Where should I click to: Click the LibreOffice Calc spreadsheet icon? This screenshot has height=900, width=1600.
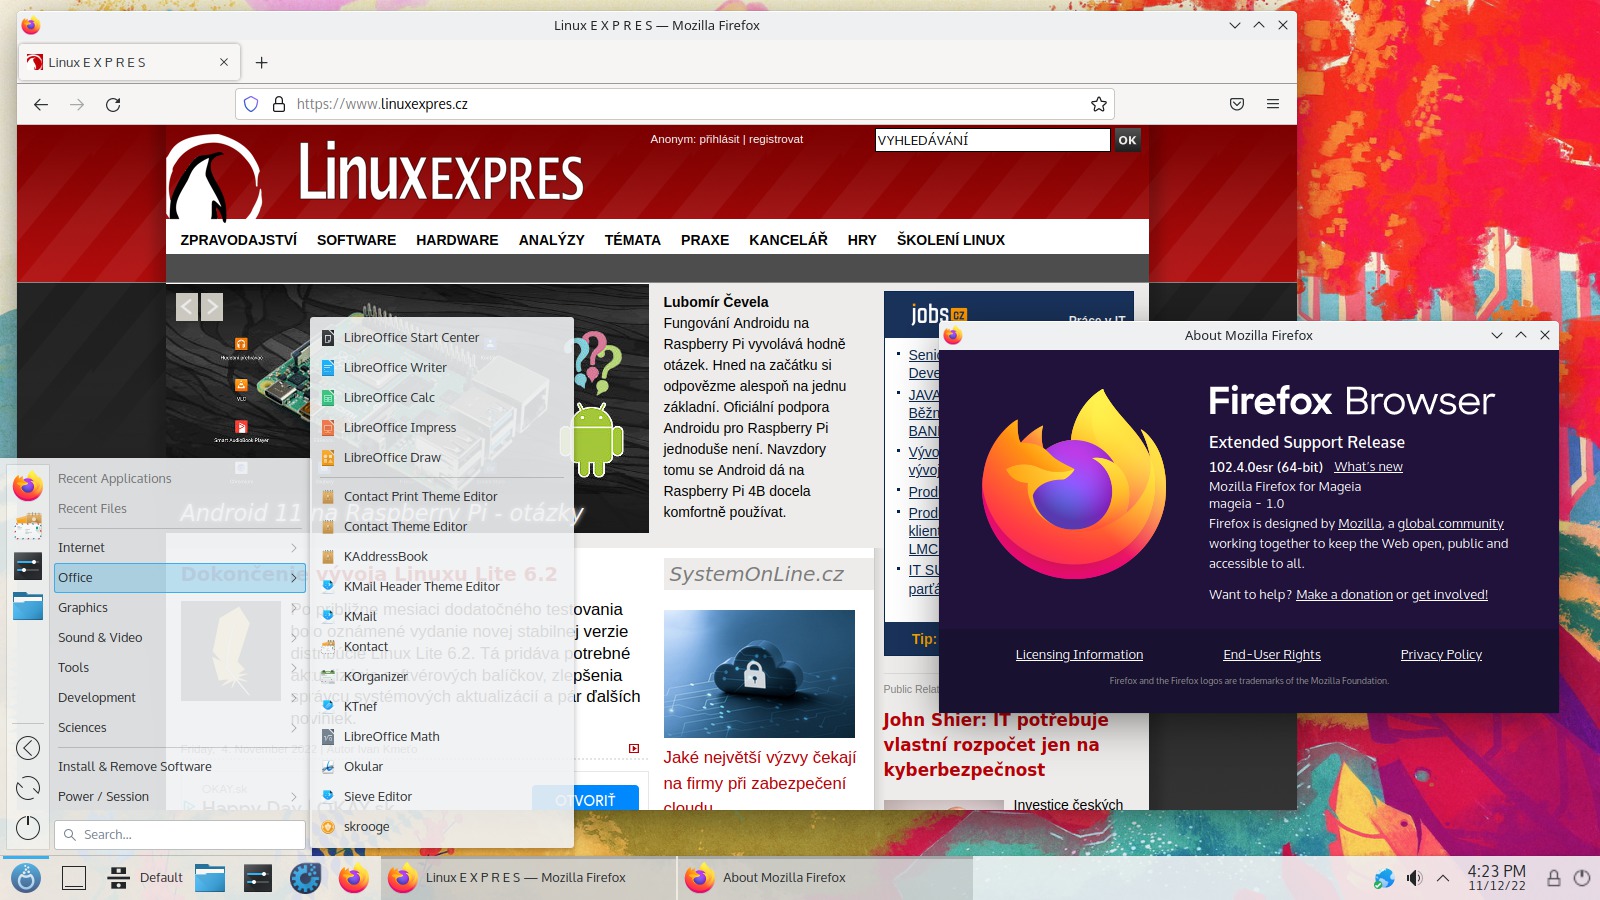point(328,398)
